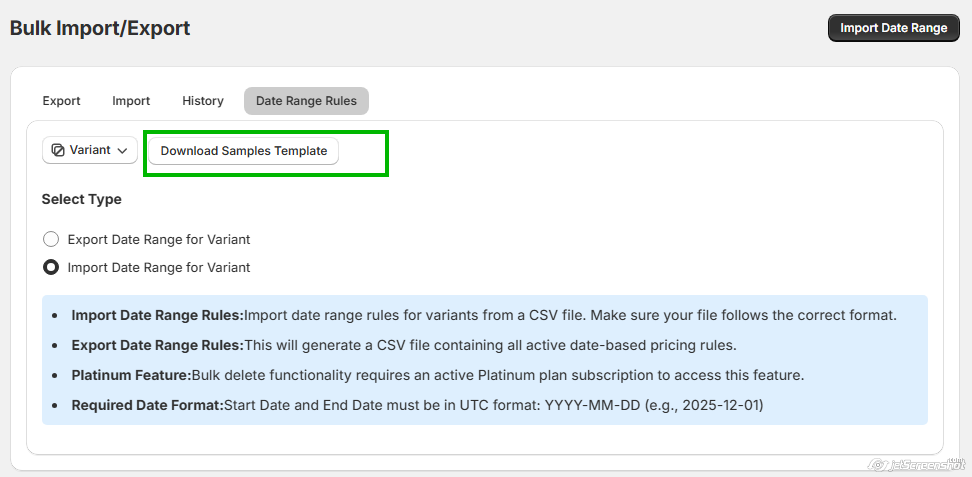The width and height of the screenshot is (972, 477).
Task: Click the Bulk Import/Export page heading
Action: [x=100, y=28]
